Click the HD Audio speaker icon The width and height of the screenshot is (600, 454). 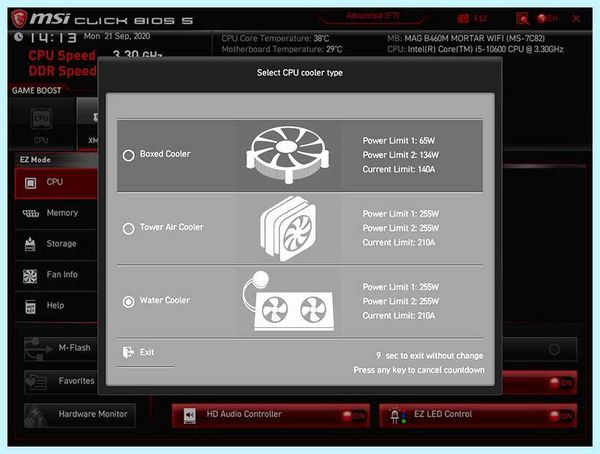coord(189,415)
